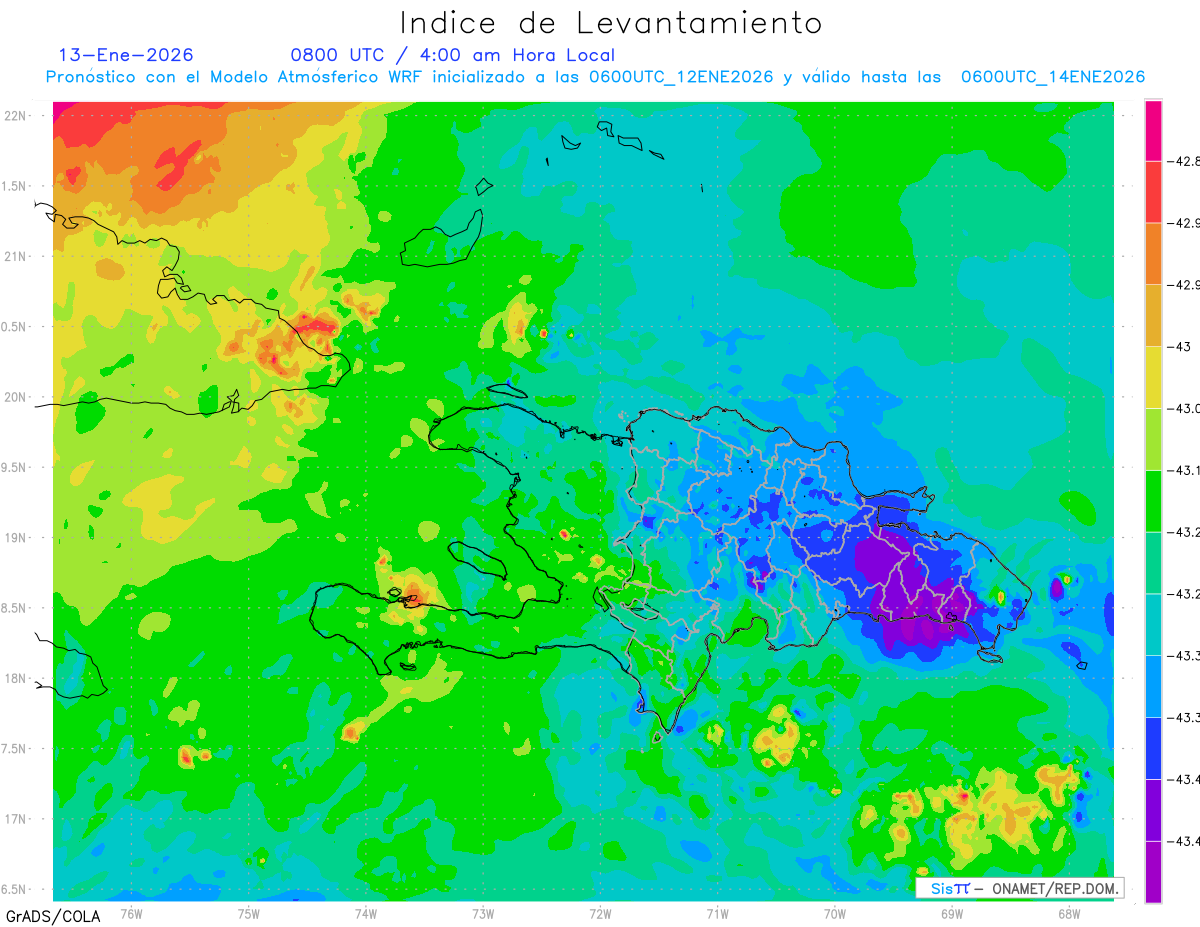Screen dimensions: 1200x927
Task: Pick the orange swatch on the color bar
Action: click(1153, 254)
